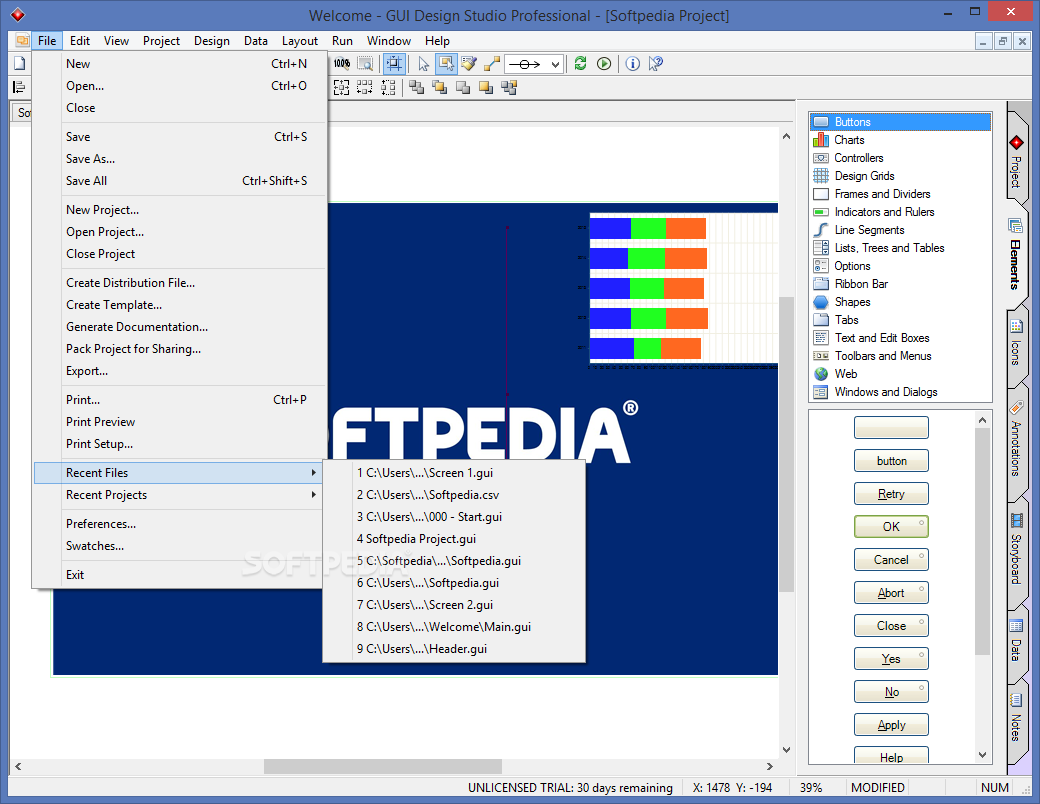Pick the blank button element
Image resolution: width=1040 pixels, height=804 pixels.
point(891,428)
